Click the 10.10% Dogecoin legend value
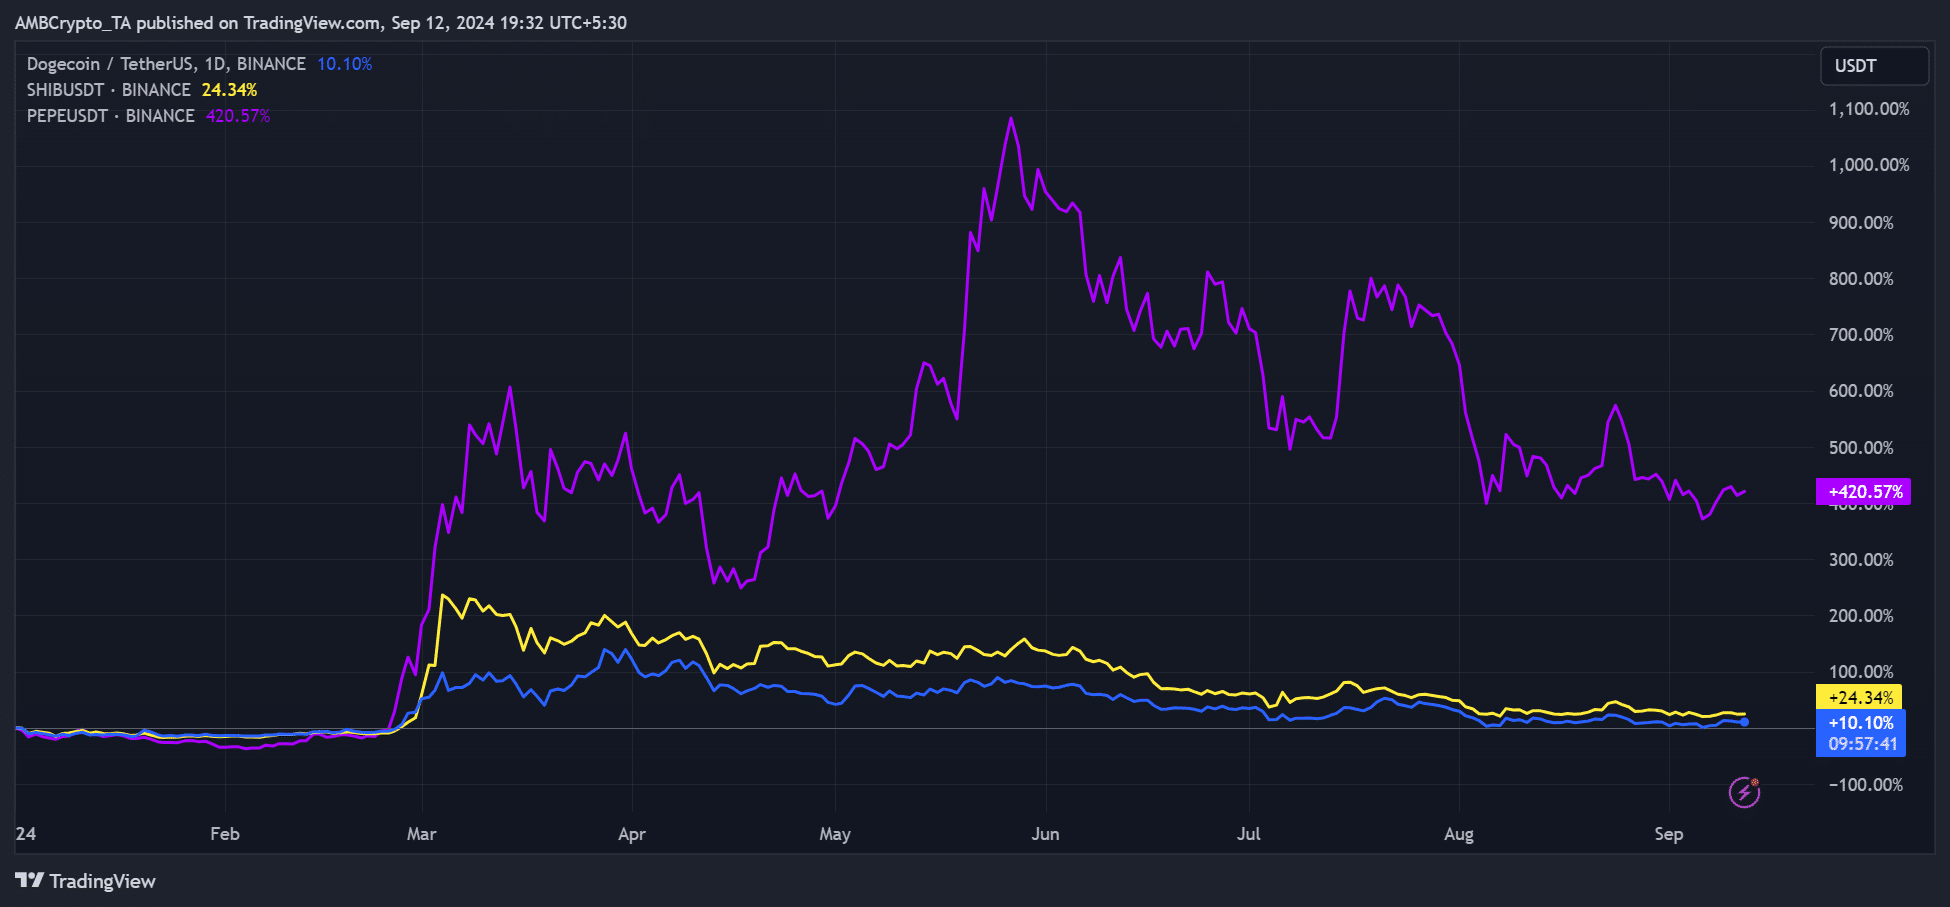1950x907 pixels. [345, 64]
